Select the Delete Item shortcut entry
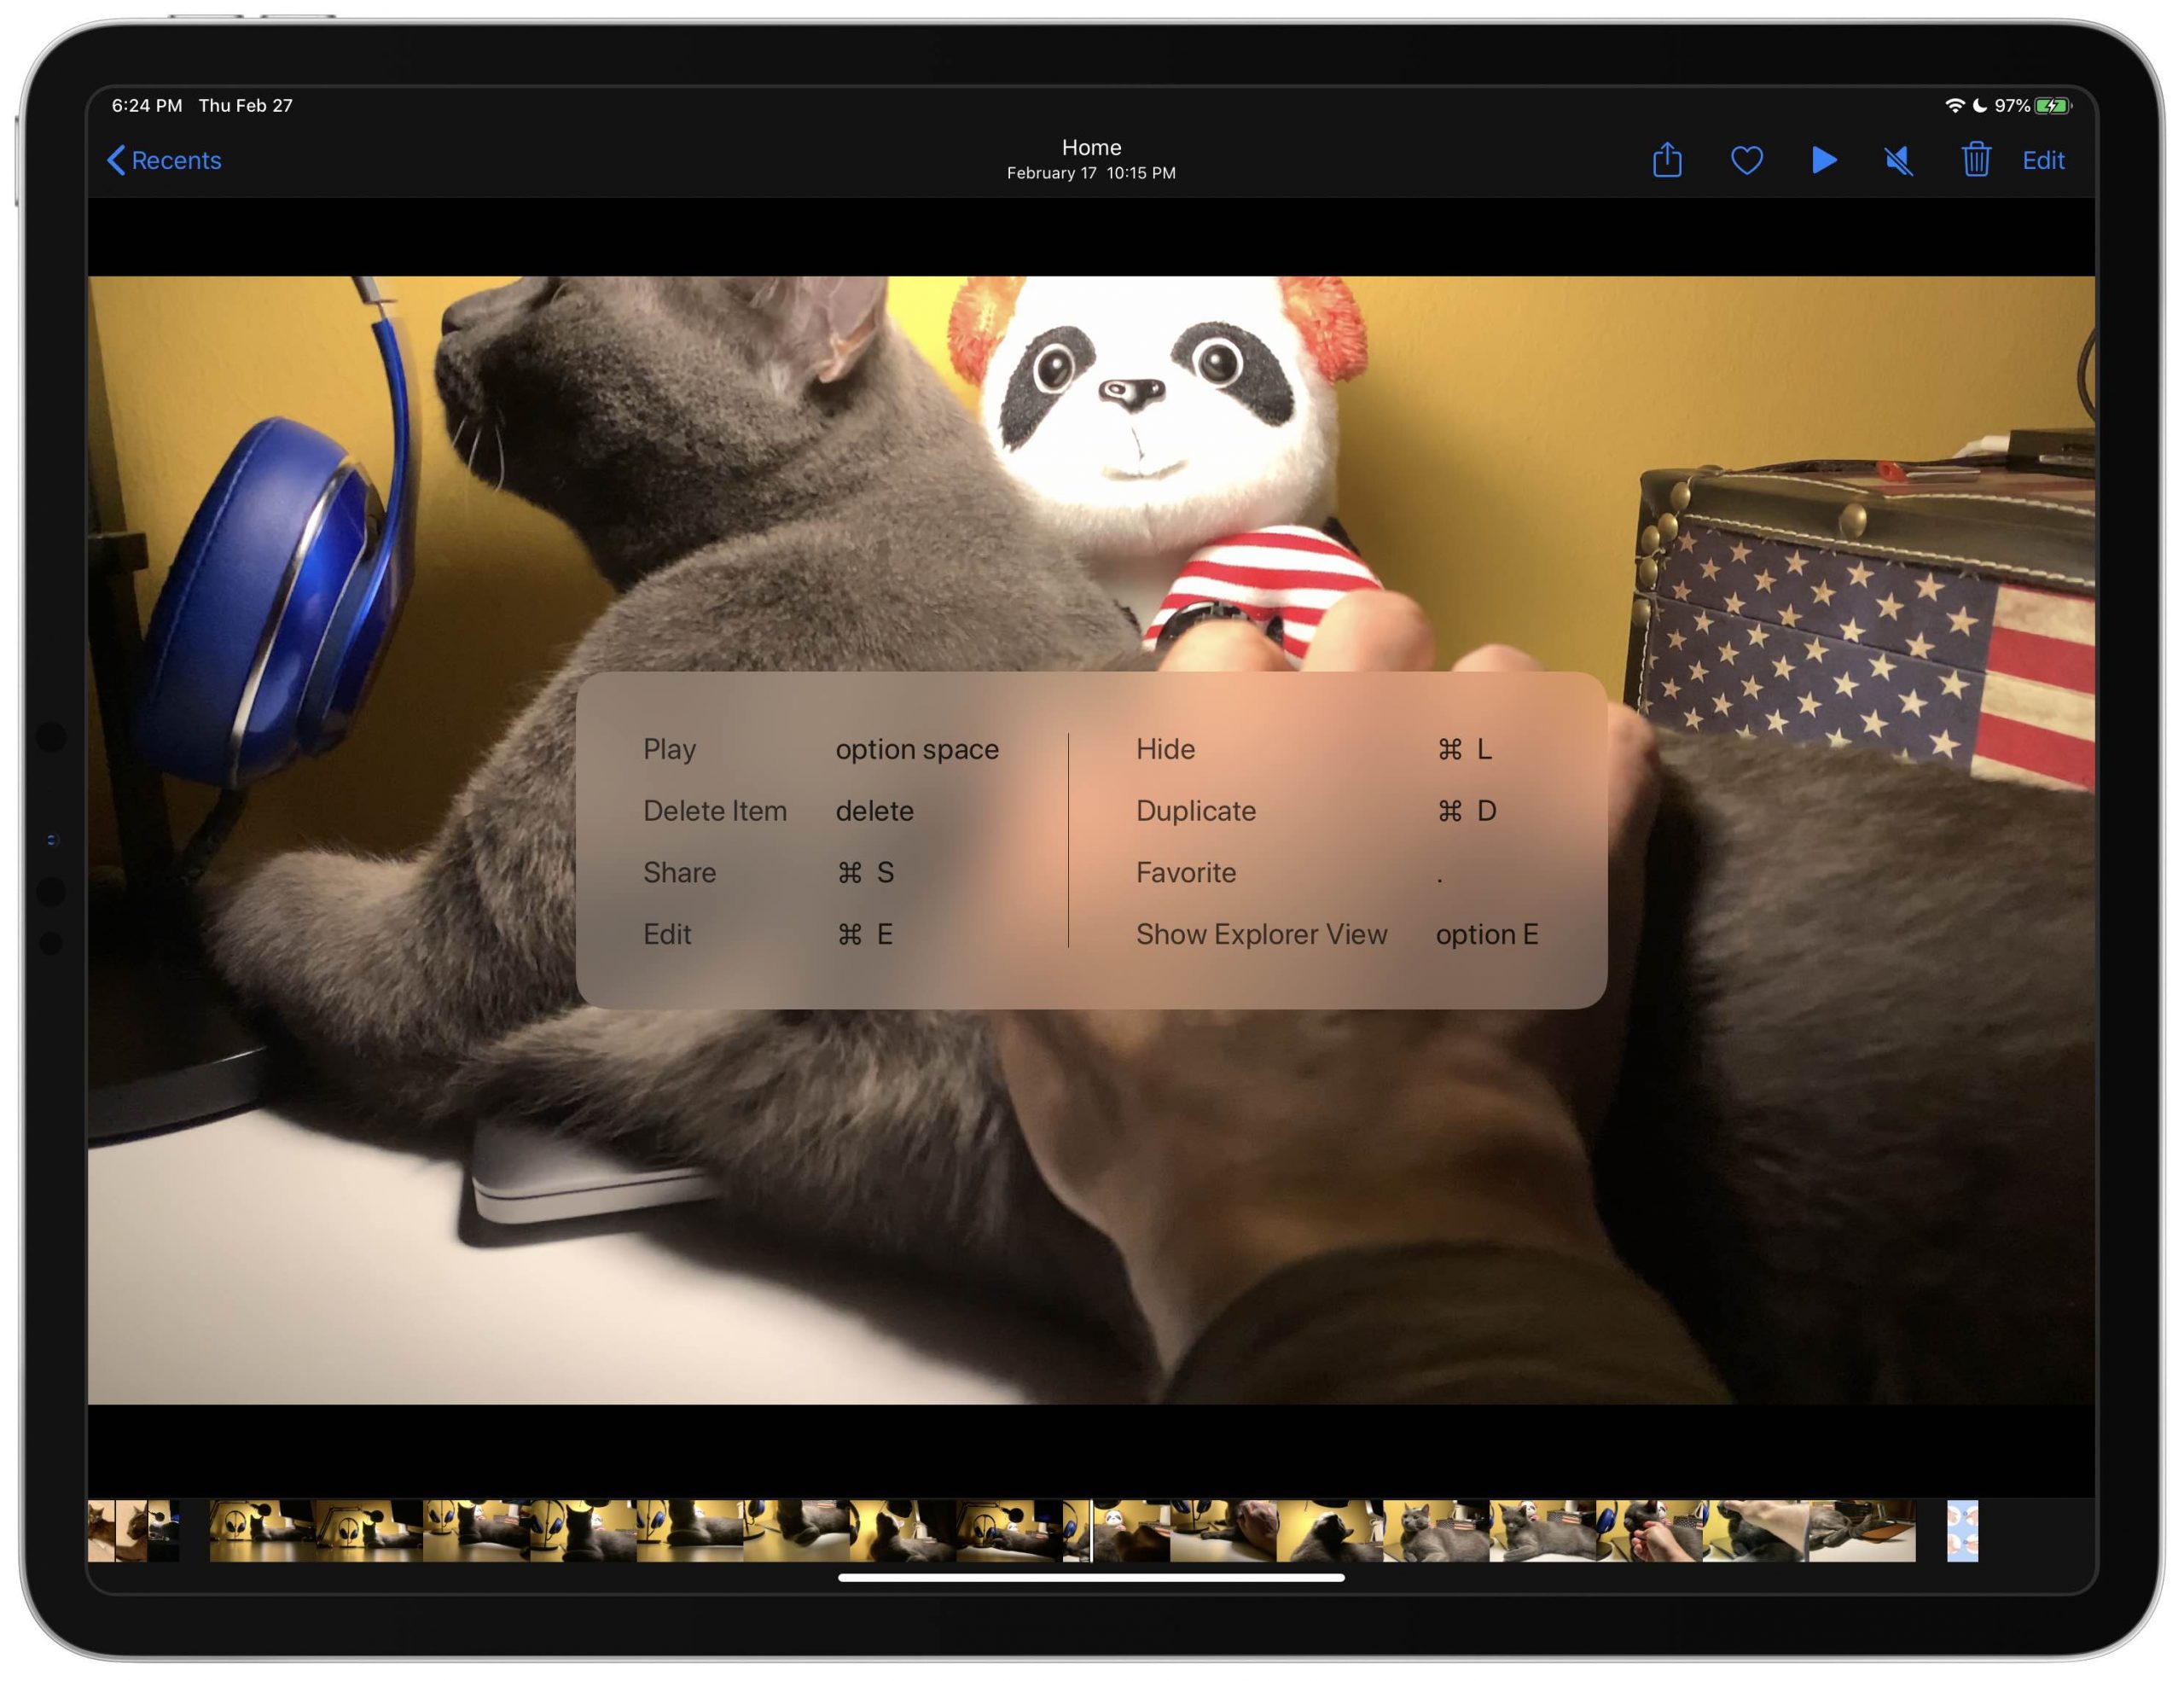Viewport: 2184px width, 1681px height. pyautogui.click(x=778, y=811)
